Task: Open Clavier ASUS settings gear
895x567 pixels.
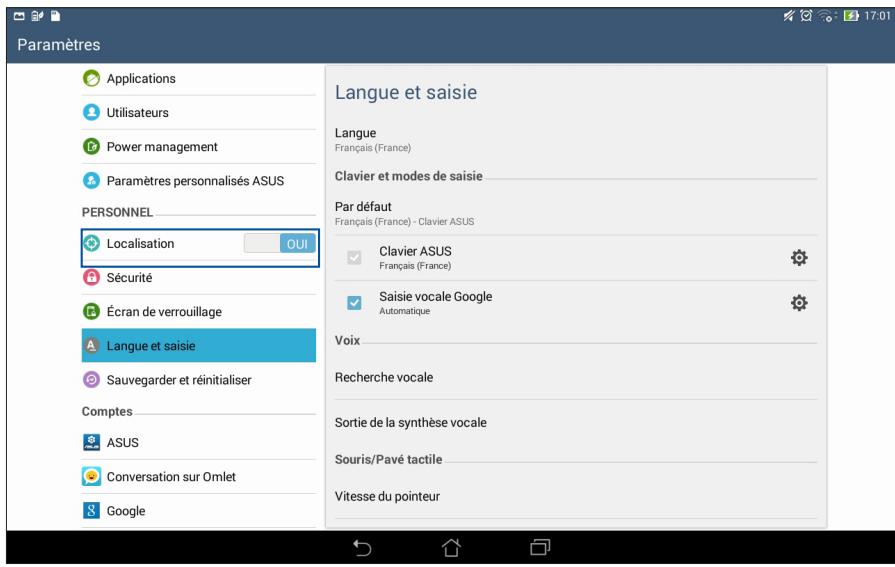Action: [x=799, y=258]
